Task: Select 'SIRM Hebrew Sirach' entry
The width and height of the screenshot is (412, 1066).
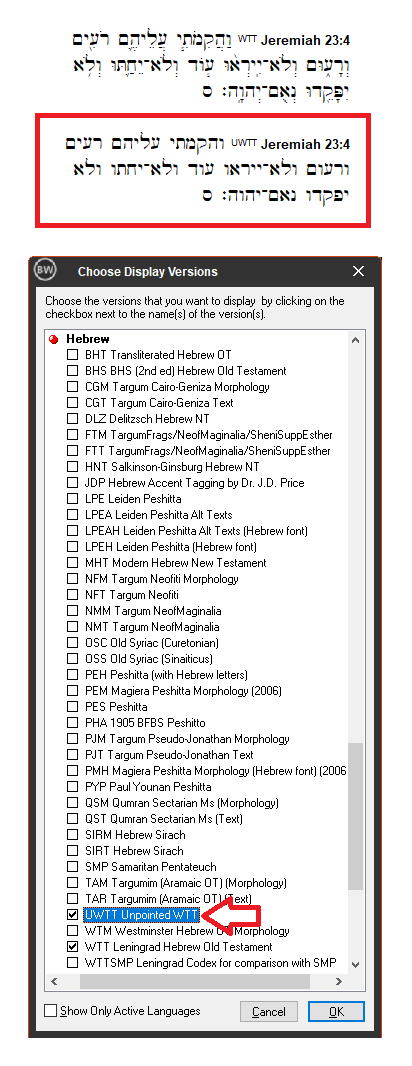Action: coord(135,835)
